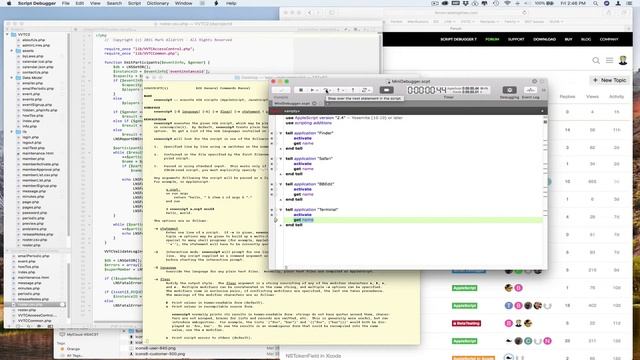Sort forum topics by Replies column
Screen dimensions: 640x360
pyautogui.click(x=567, y=97)
